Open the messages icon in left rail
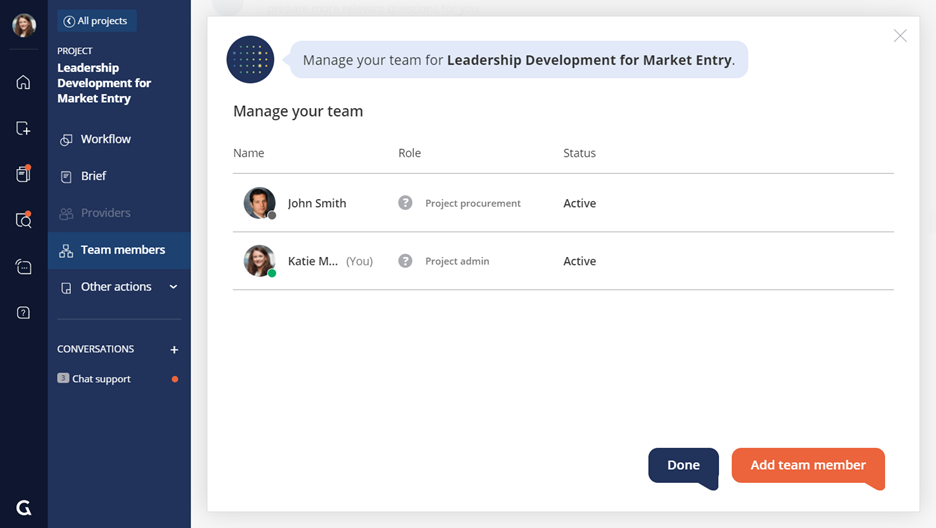Screen dimensions: 936x528 pos(23,267)
